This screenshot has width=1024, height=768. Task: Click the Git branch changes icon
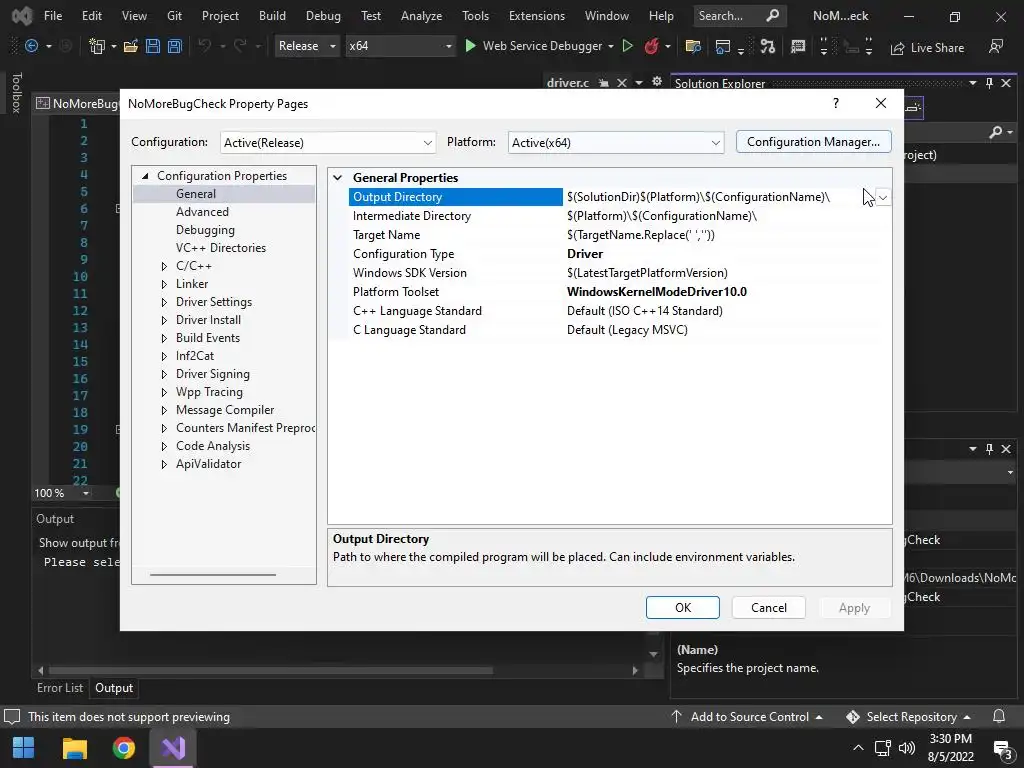[768, 46]
